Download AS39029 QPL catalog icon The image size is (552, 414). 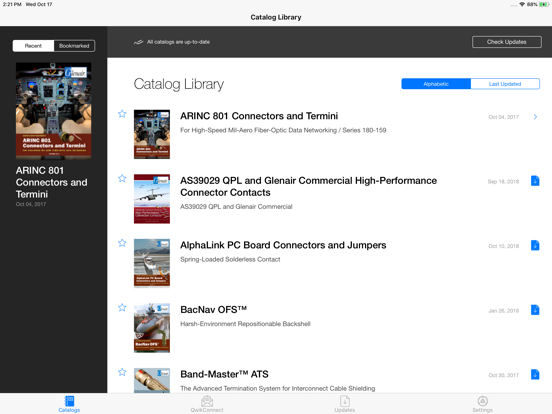pyautogui.click(x=535, y=181)
